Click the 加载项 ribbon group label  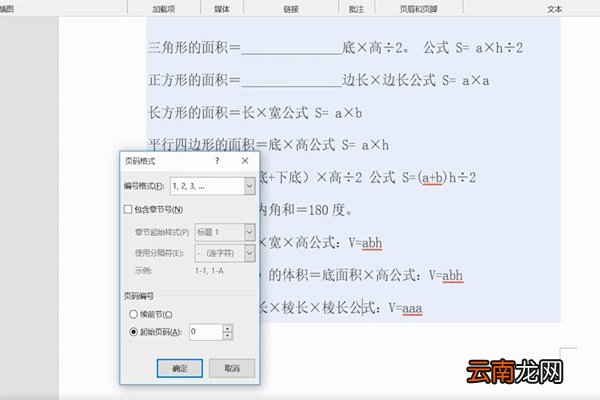point(163,9)
